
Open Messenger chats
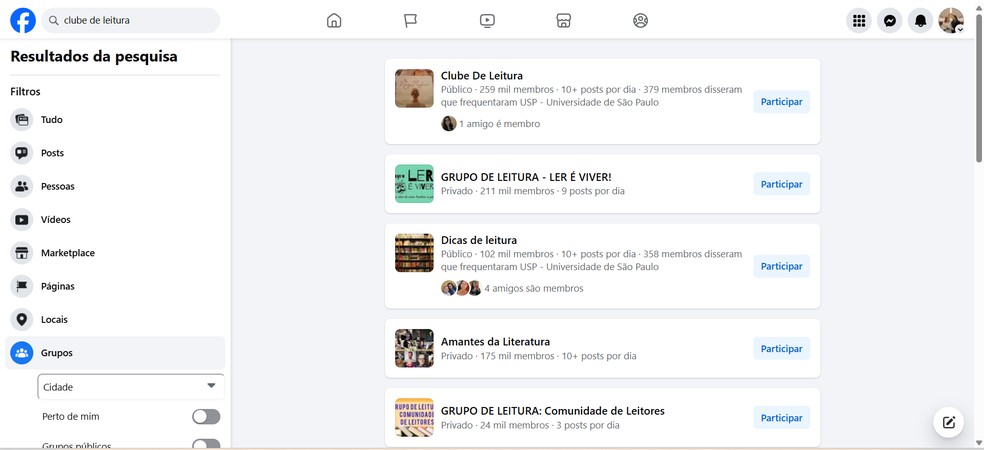click(x=889, y=21)
